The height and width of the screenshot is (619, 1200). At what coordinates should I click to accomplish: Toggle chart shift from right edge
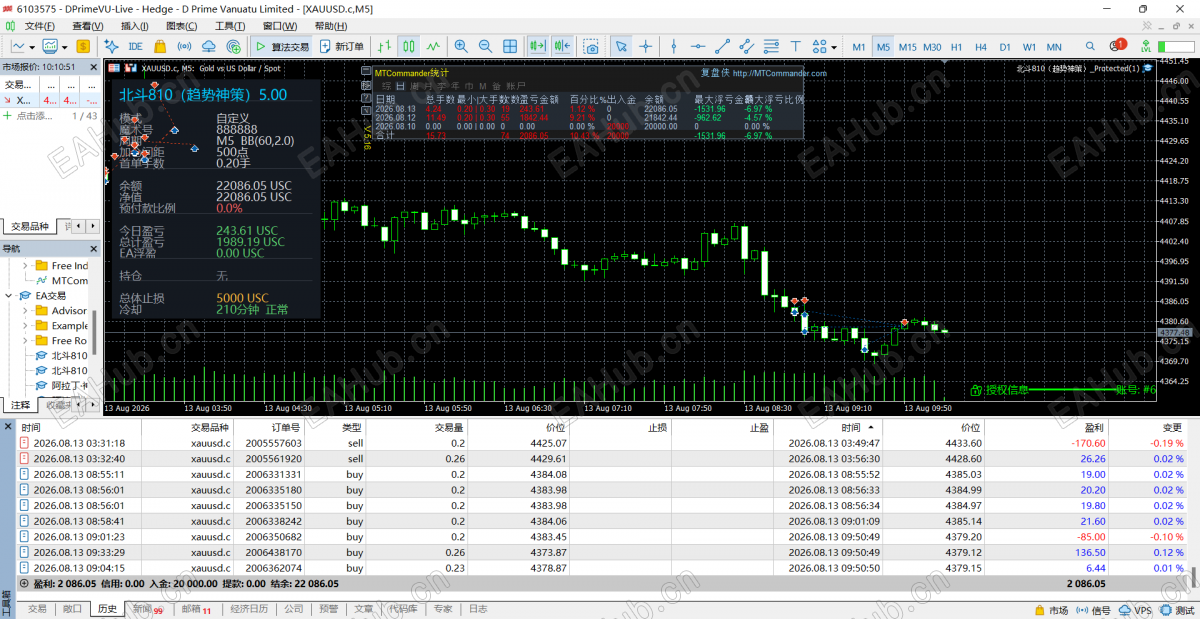pyautogui.click(x=562, y=46)
